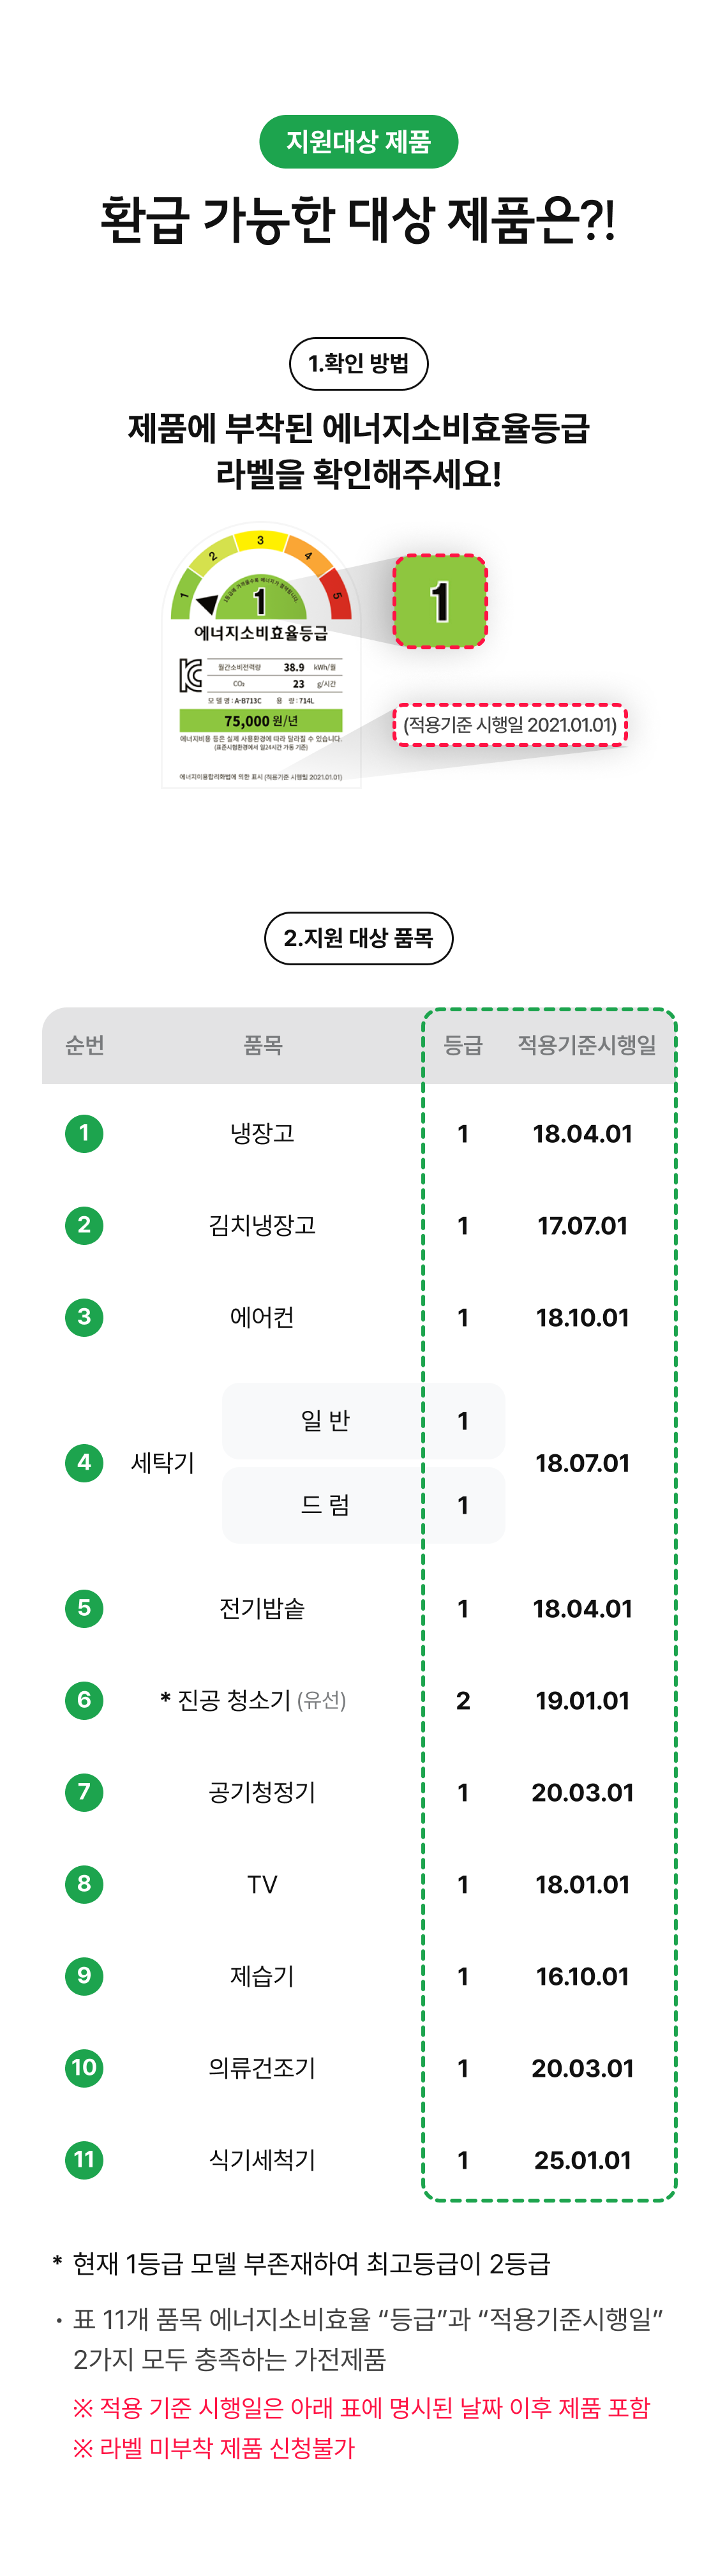Viewport: 718px width, 2576px height.
Task: Click the green 지원대상 제품 badge
Action: pos(358,142)
